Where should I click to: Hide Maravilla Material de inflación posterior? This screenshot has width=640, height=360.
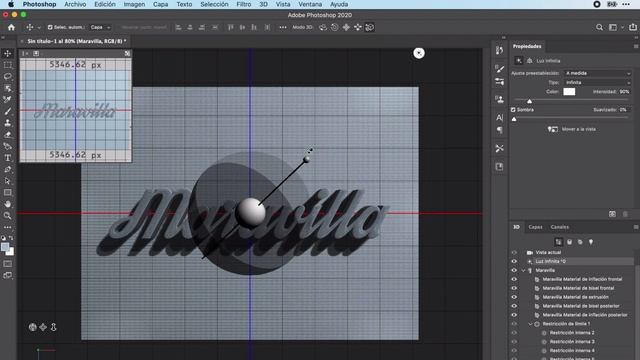[514, 315]
